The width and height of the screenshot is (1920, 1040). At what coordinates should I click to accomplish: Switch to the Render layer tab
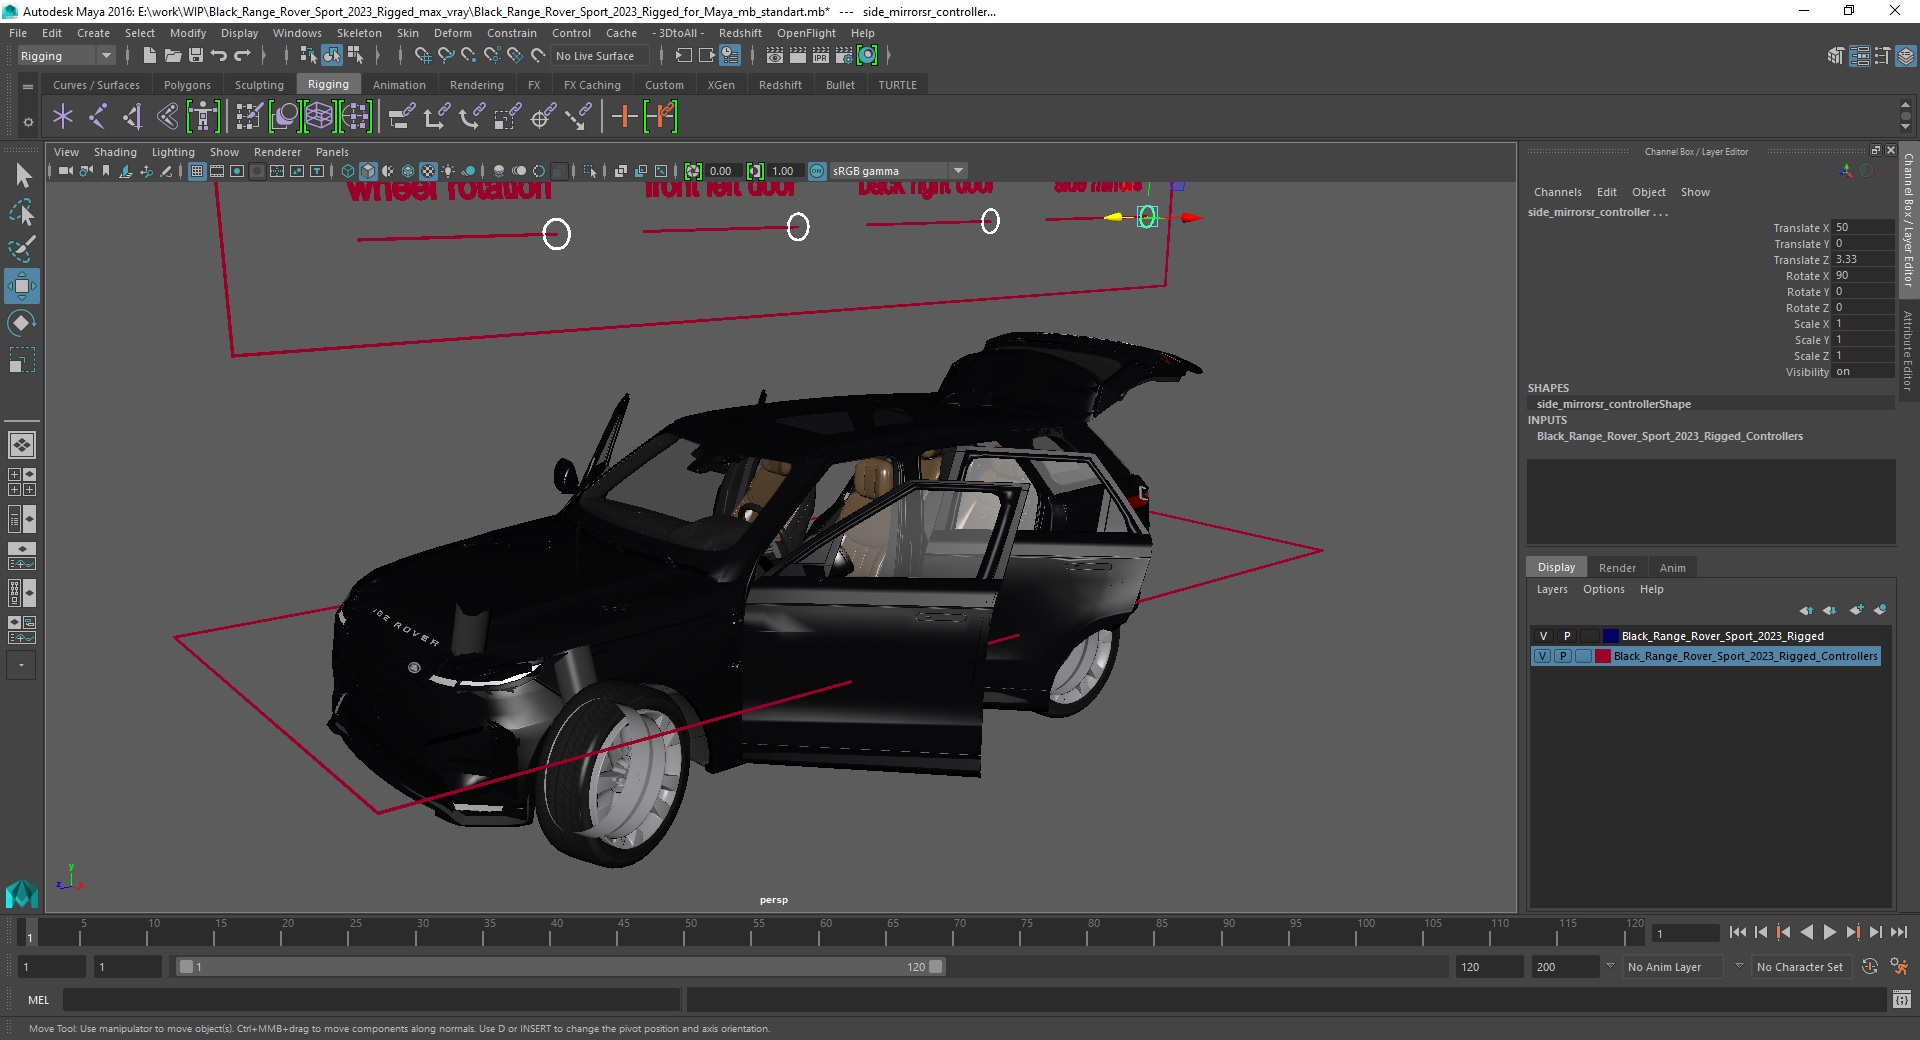1617,567
